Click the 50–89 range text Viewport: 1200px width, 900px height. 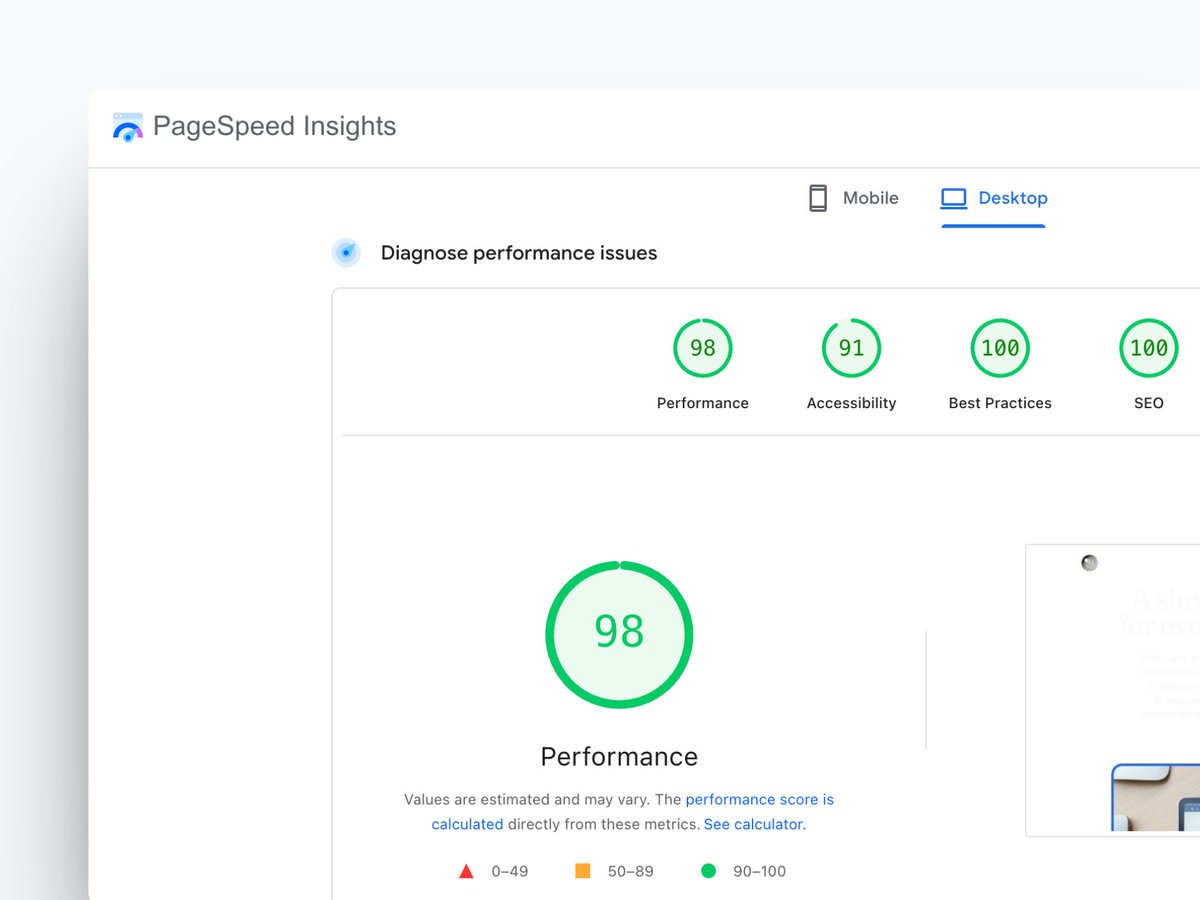[x=631, y=871]
